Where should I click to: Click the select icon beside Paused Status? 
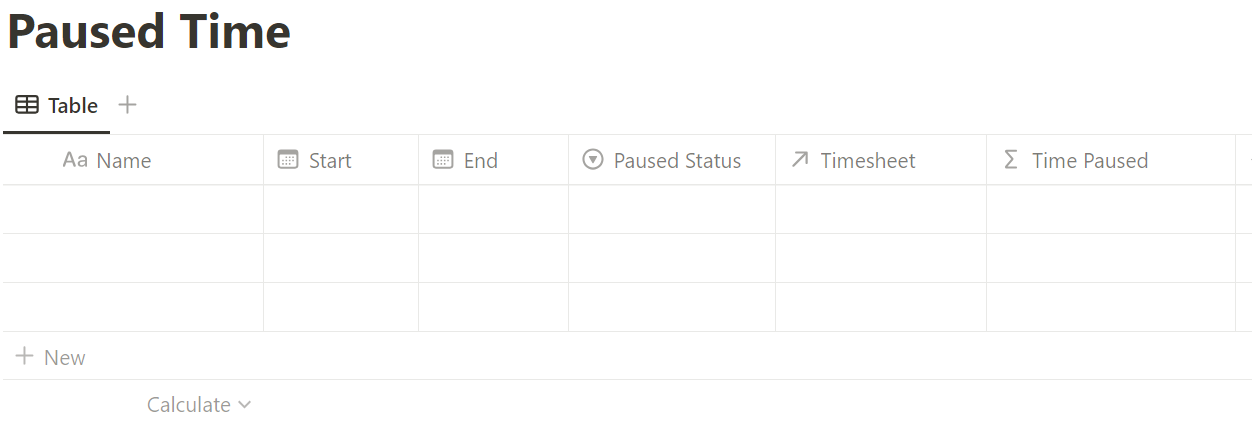(x=593, y=160)
